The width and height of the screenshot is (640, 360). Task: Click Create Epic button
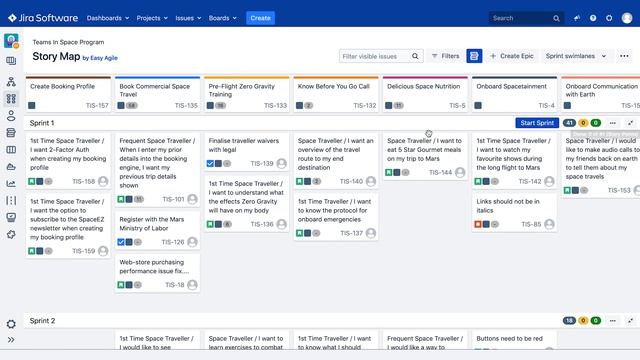[x=512, y=56]
